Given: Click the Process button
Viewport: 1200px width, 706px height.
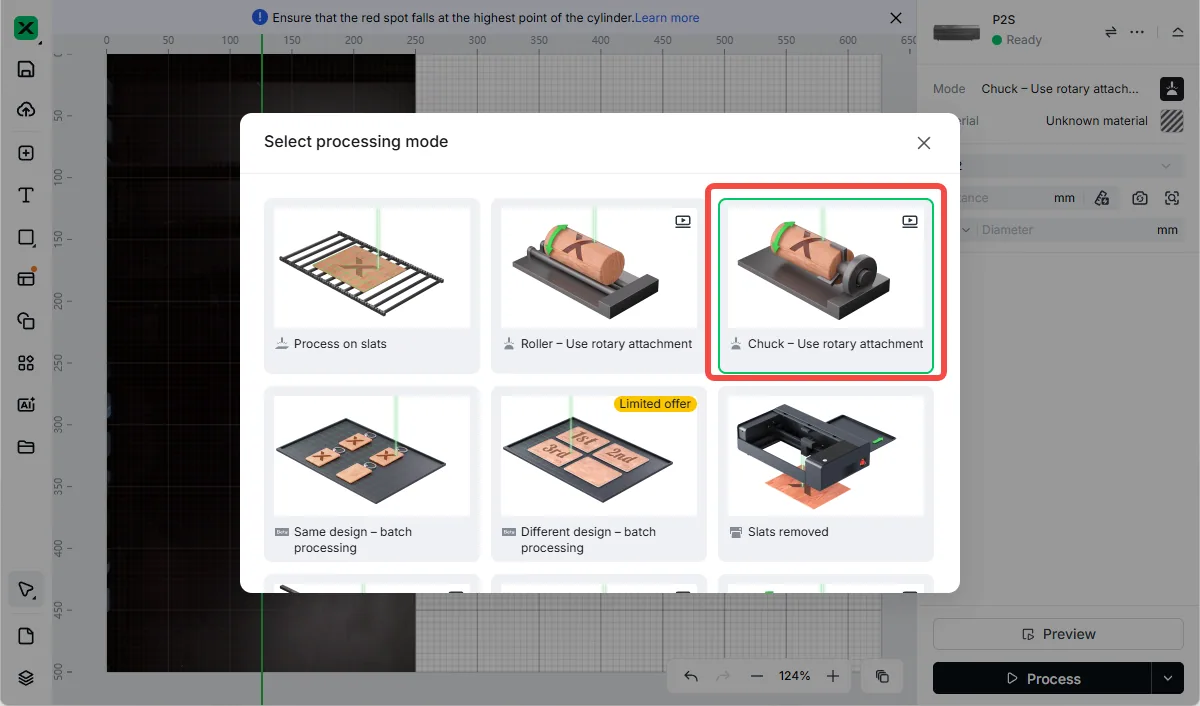Looking at the screenshot, I should (x=1042, y=678).
